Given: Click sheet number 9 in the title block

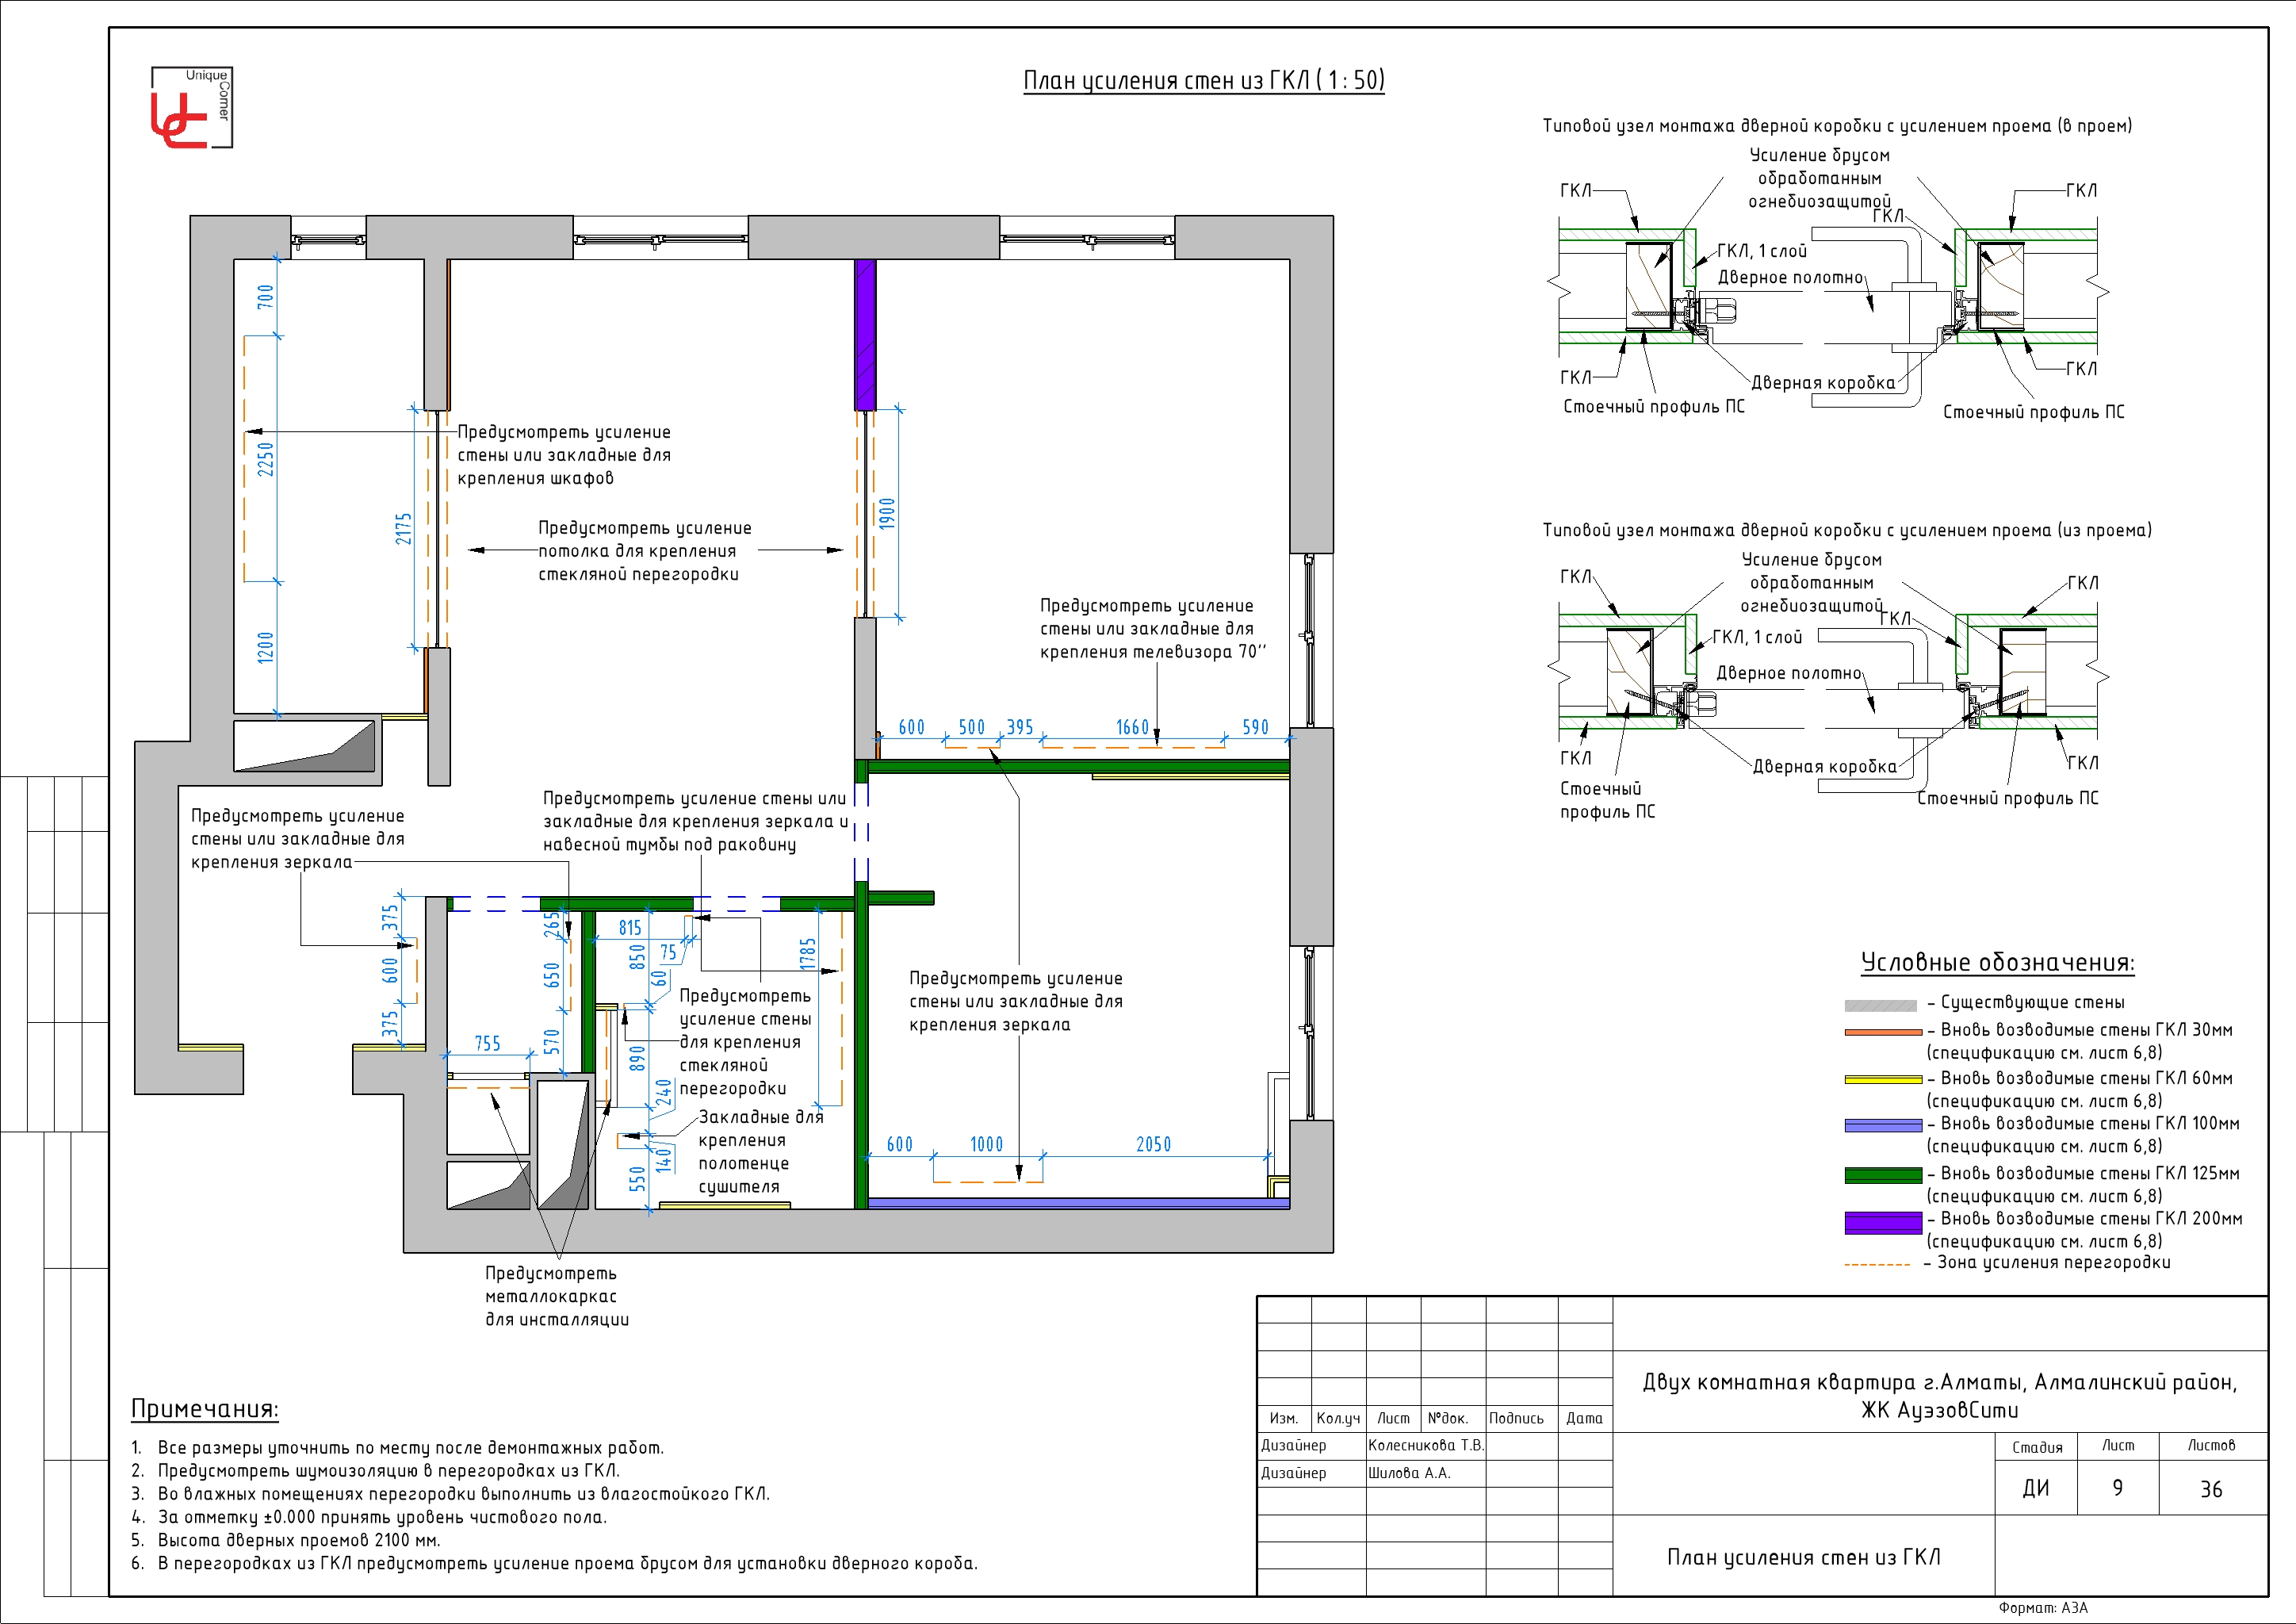Looking at the screenshot, I should (2117, 1488).
